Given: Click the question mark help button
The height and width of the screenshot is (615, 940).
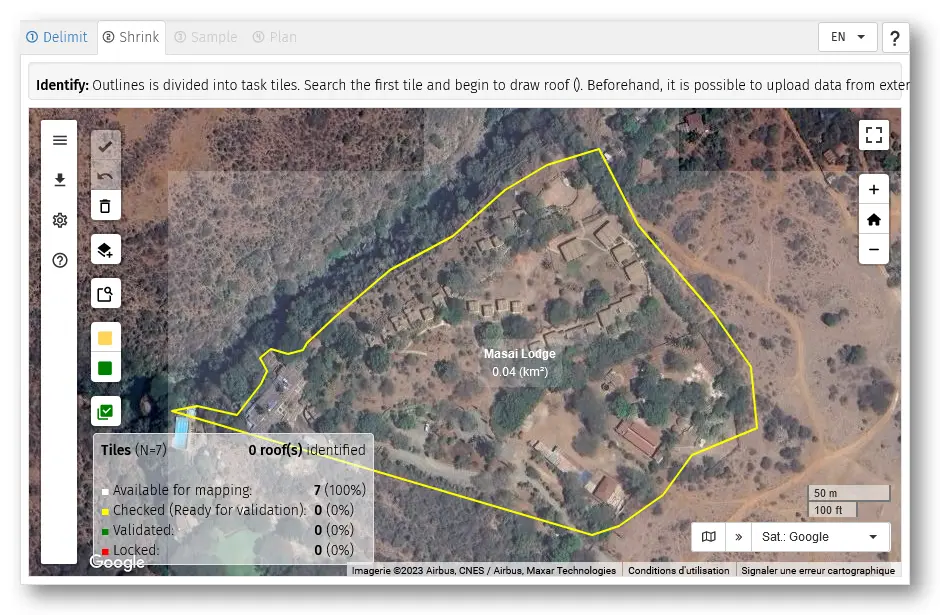Looking at the screenshot, I should point(895,38).
